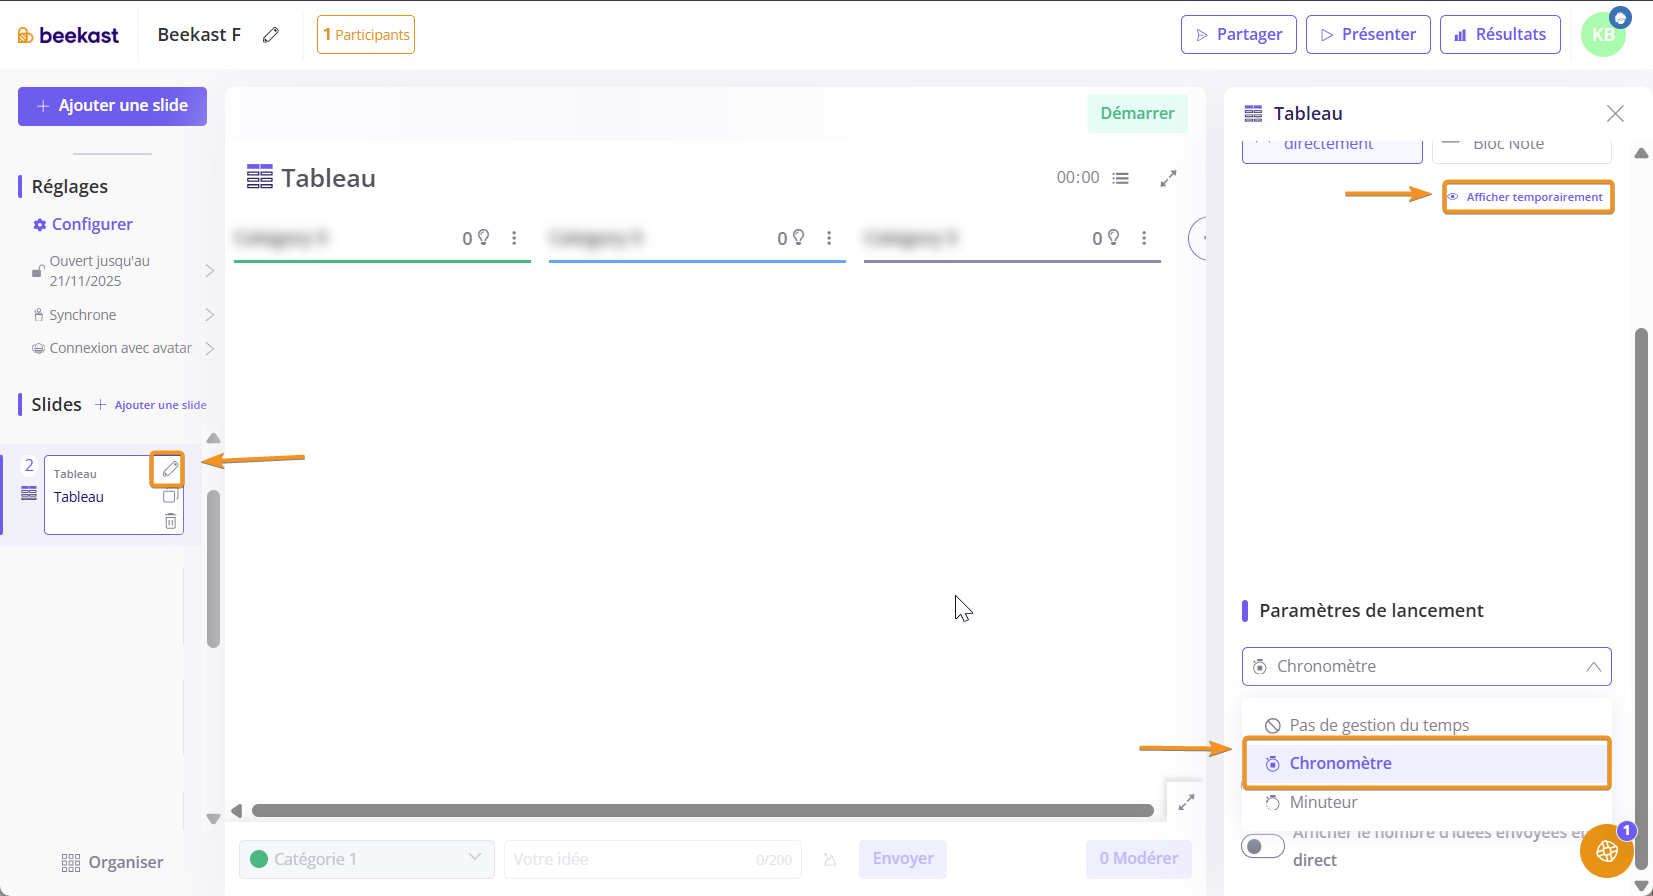Click the pencil icon beside Beekast F title
Screen dimensions: 1653x896
270,35
